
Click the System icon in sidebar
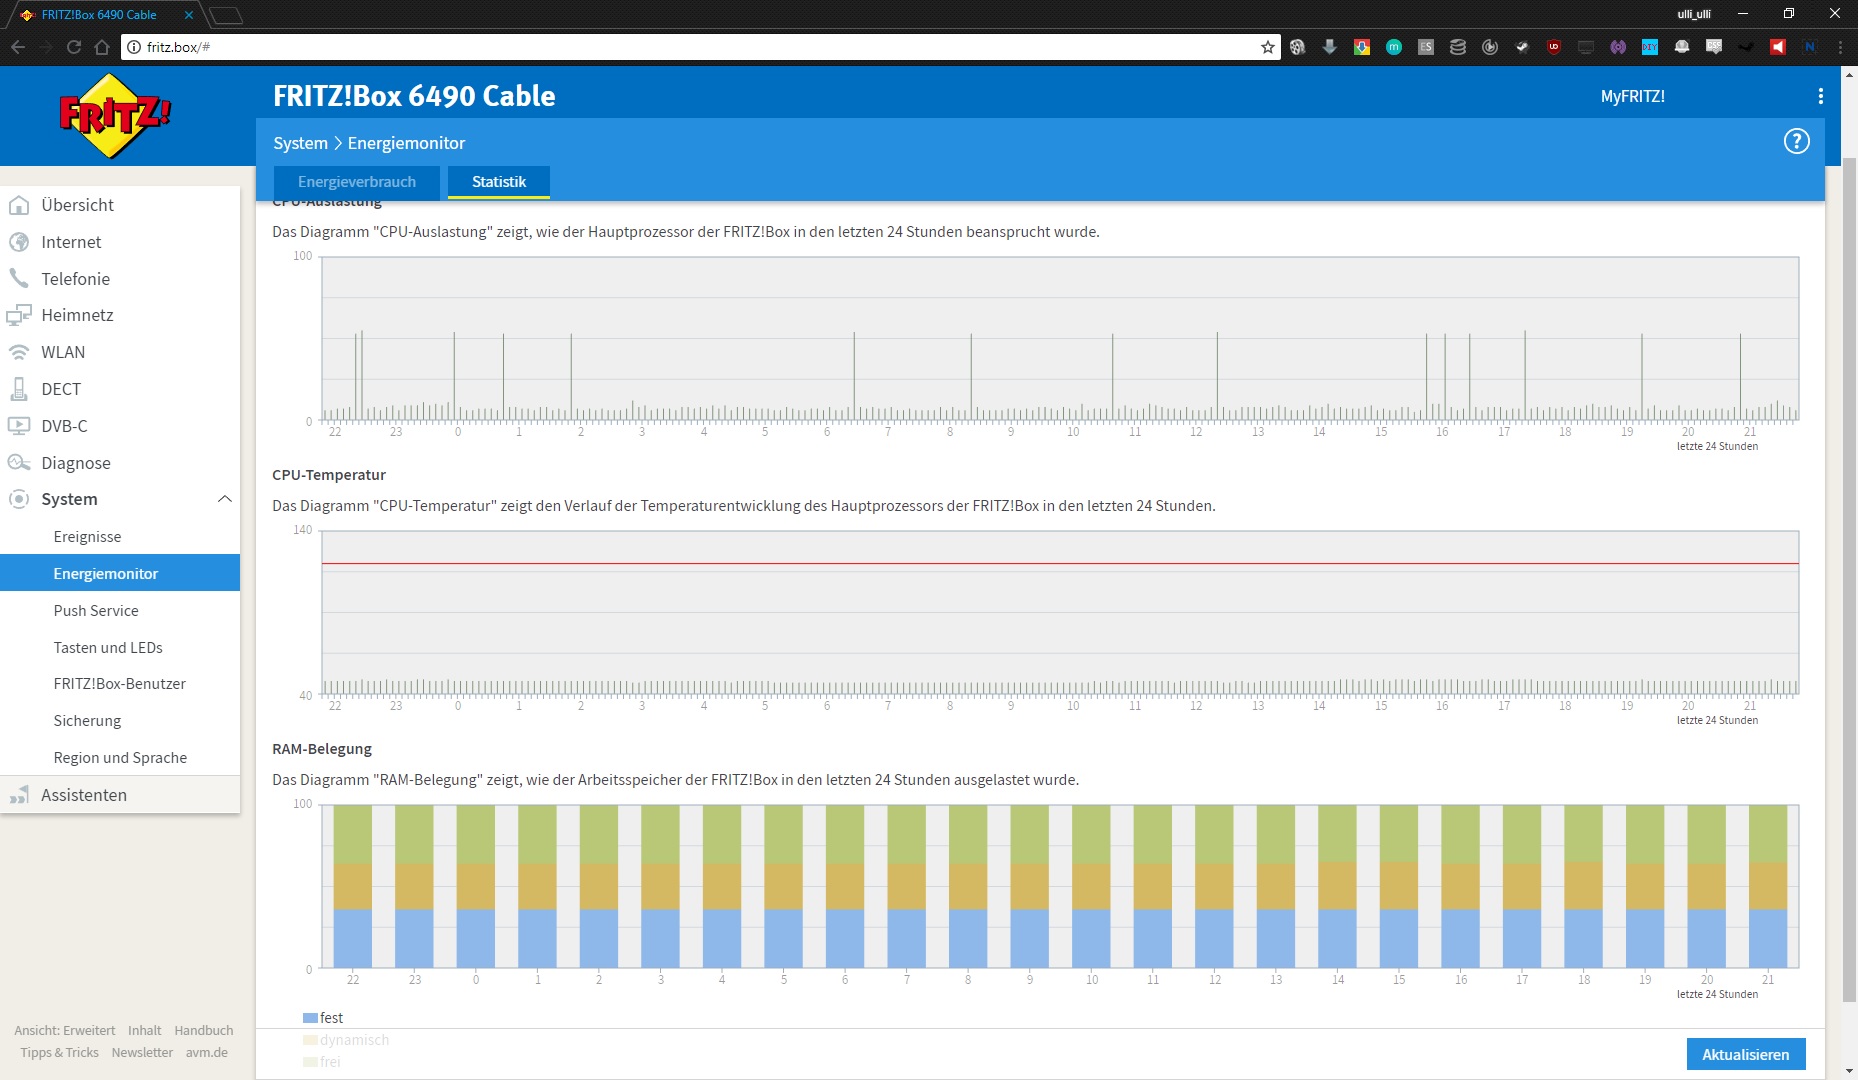(x=19, y=499)
